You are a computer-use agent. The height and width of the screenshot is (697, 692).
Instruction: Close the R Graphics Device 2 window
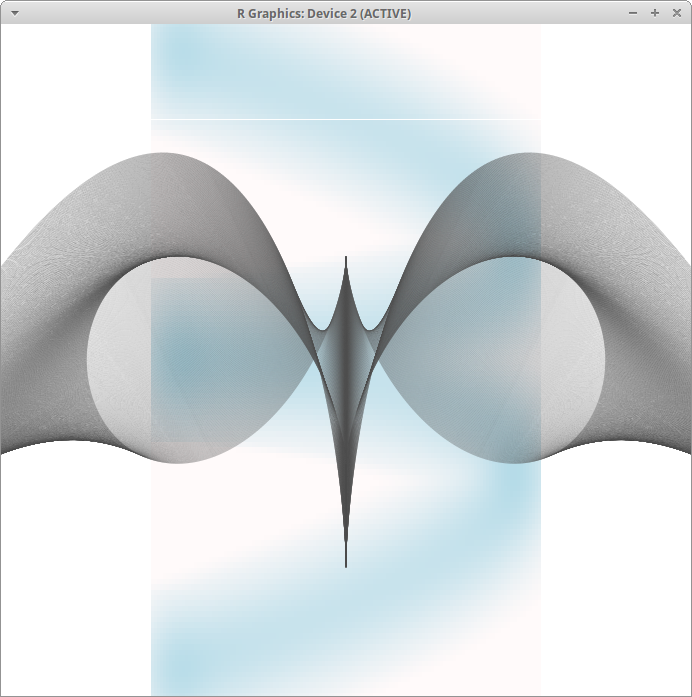pyautogui.click(x=677, y=13)
